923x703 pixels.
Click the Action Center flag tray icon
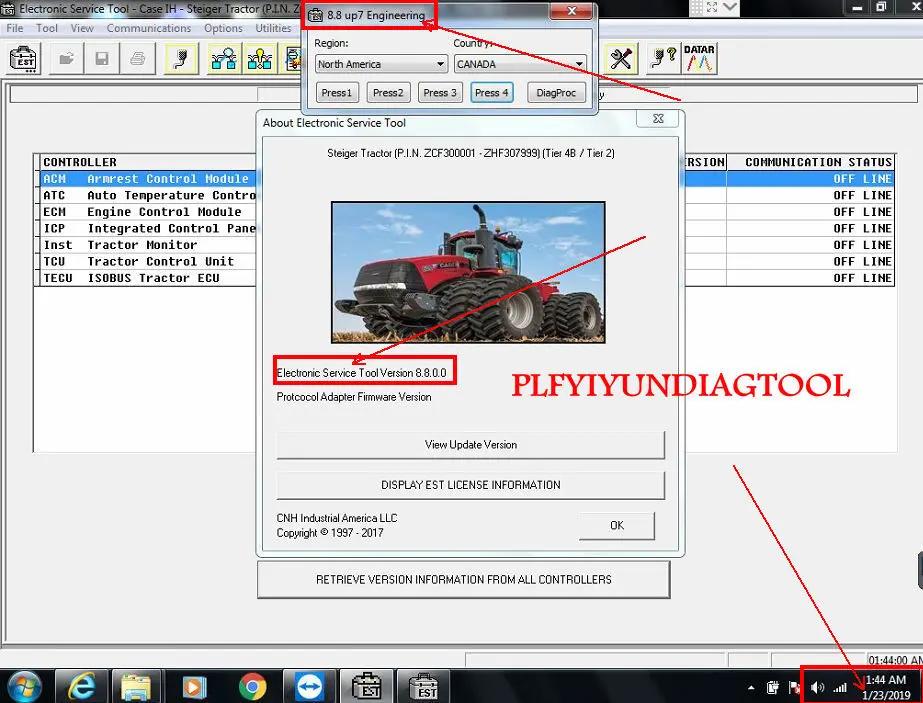(x=794, y=687)
